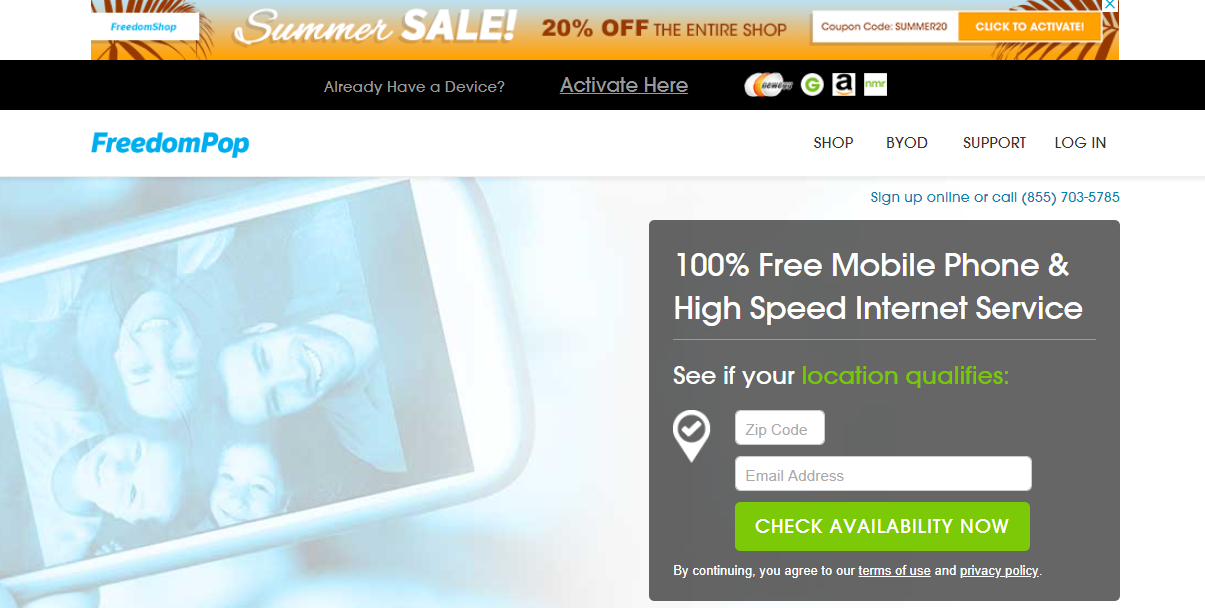This screenshot has width=1205, height=608.
Task: Go to the SUPPORT page
Action: 994,143
